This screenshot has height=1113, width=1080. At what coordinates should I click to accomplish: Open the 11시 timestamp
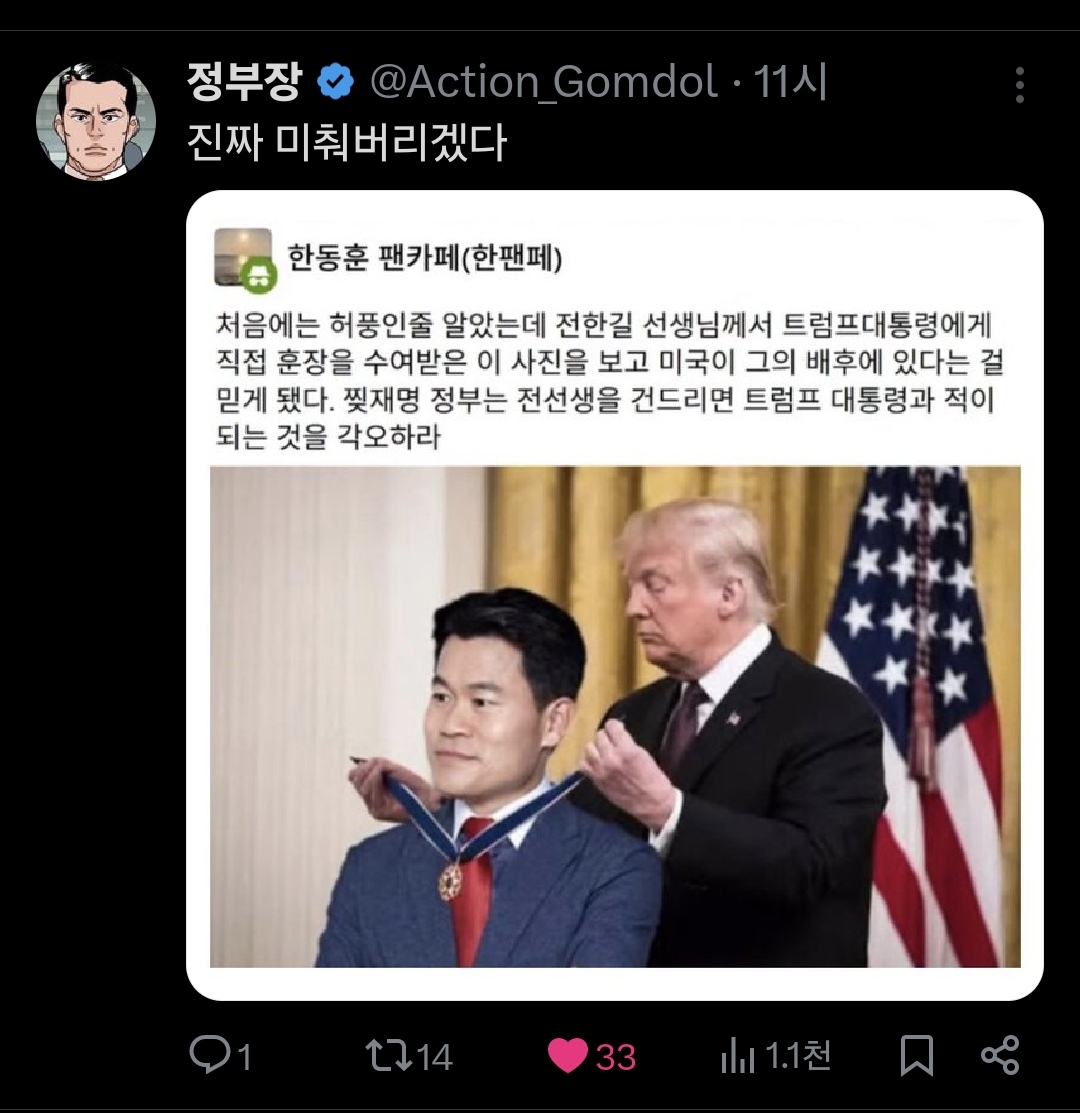pyautogui.click(x=790, y=82)
